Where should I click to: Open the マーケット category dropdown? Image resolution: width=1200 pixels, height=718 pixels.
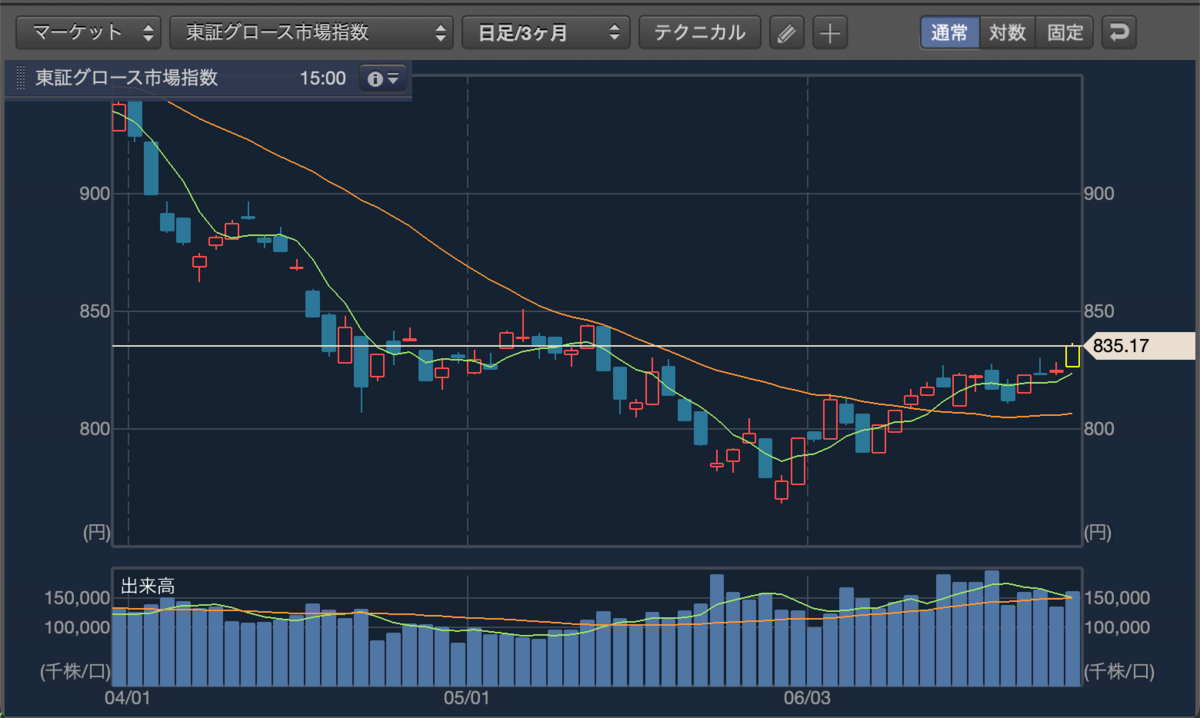[x=90, y=32]
